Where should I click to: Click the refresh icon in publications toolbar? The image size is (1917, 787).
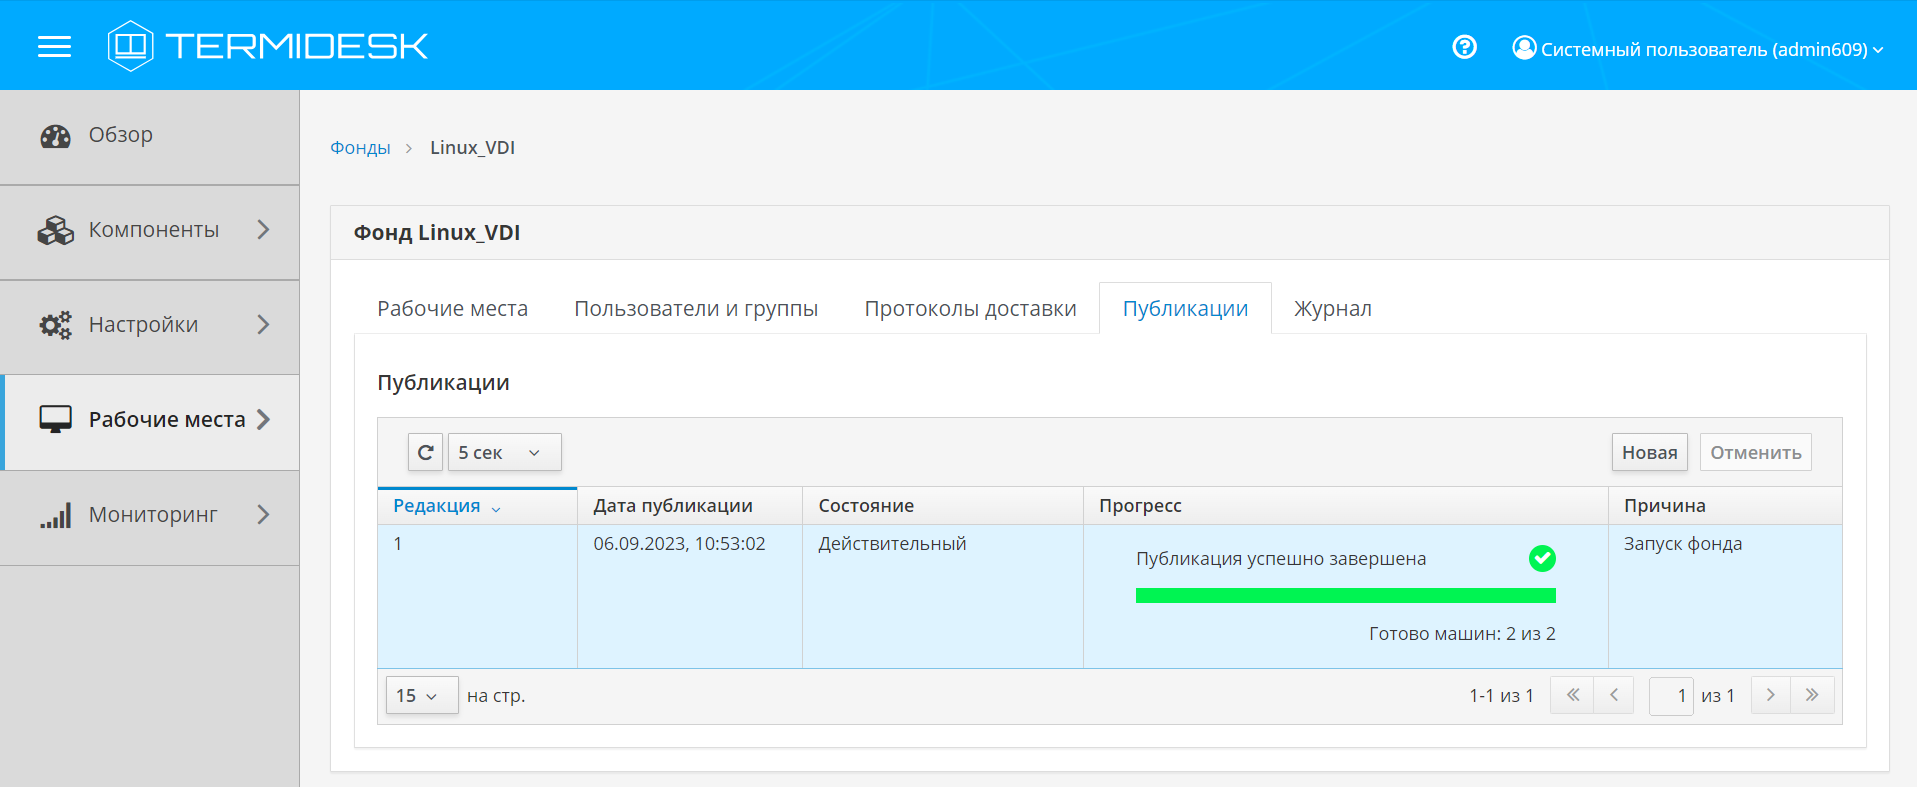point(425,452)
